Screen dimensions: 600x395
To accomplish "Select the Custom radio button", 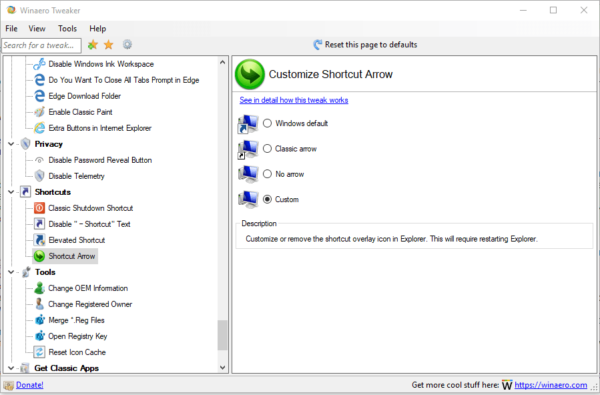I will tap(267, 199).
